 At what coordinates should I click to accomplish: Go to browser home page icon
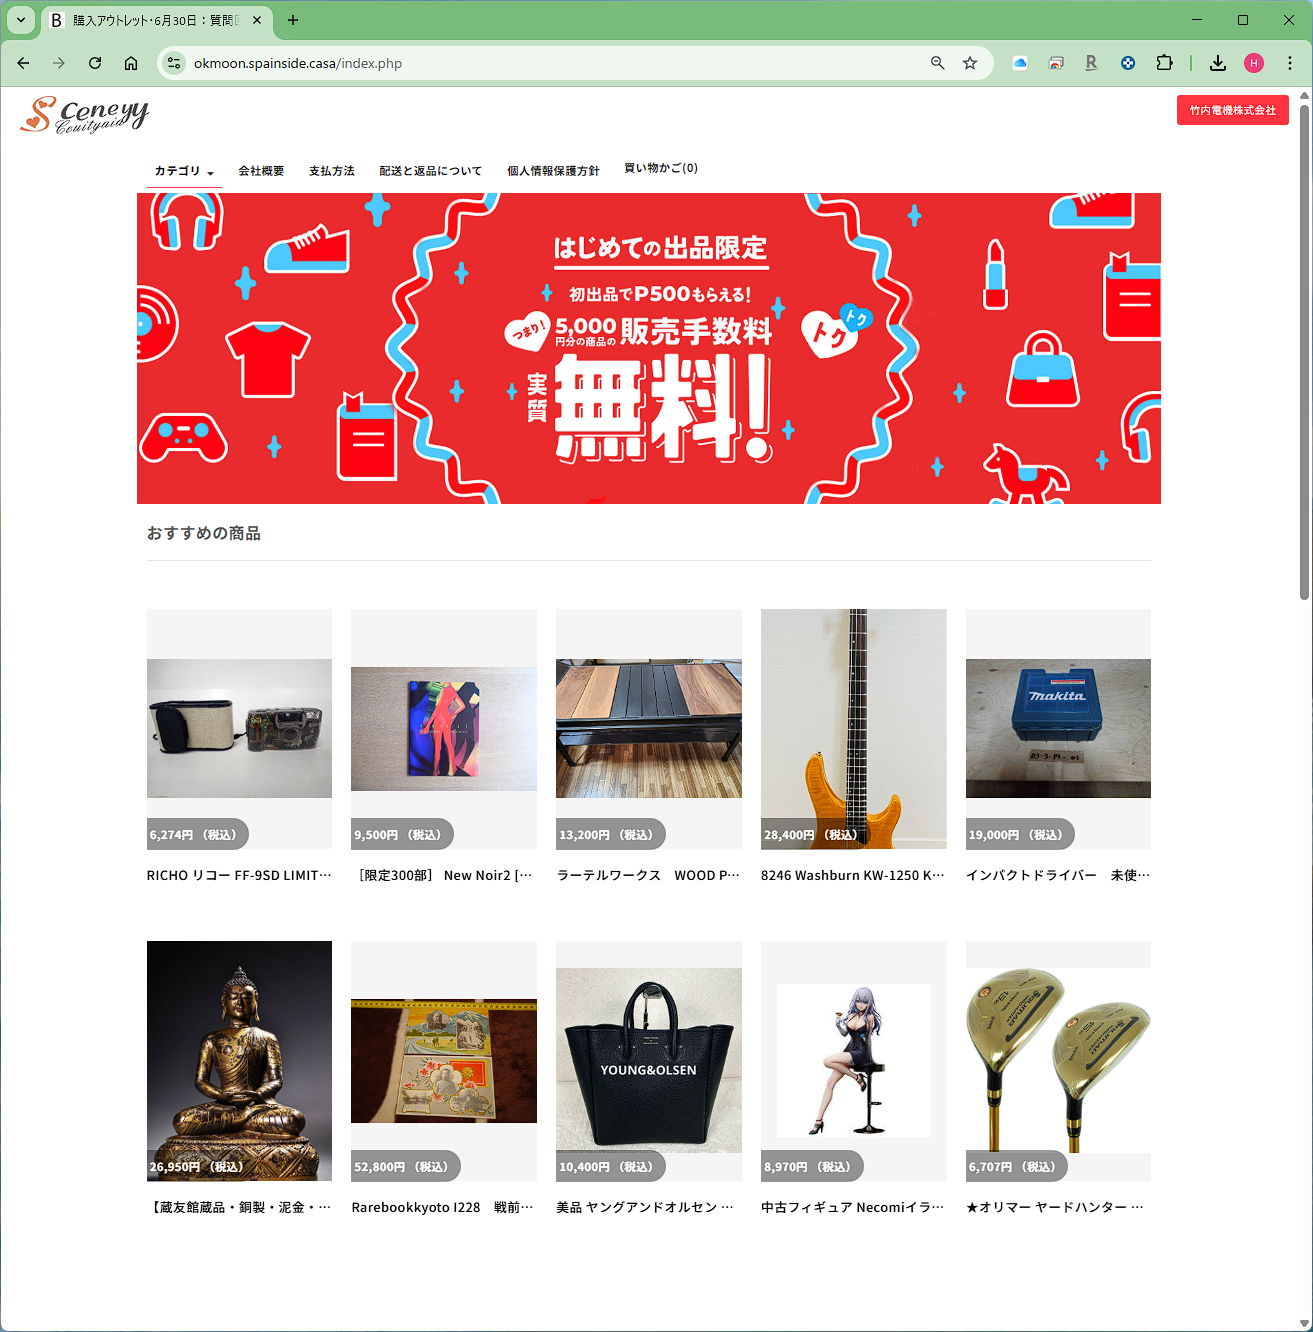pyautogui.click(x=131, y=63)
